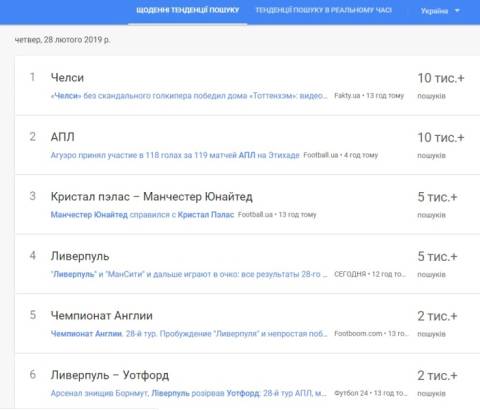The image size is (480, 410).
Task: Open Ливерпуль и МанСити article link
Action: pyautogui.click(x=189, y=274)
